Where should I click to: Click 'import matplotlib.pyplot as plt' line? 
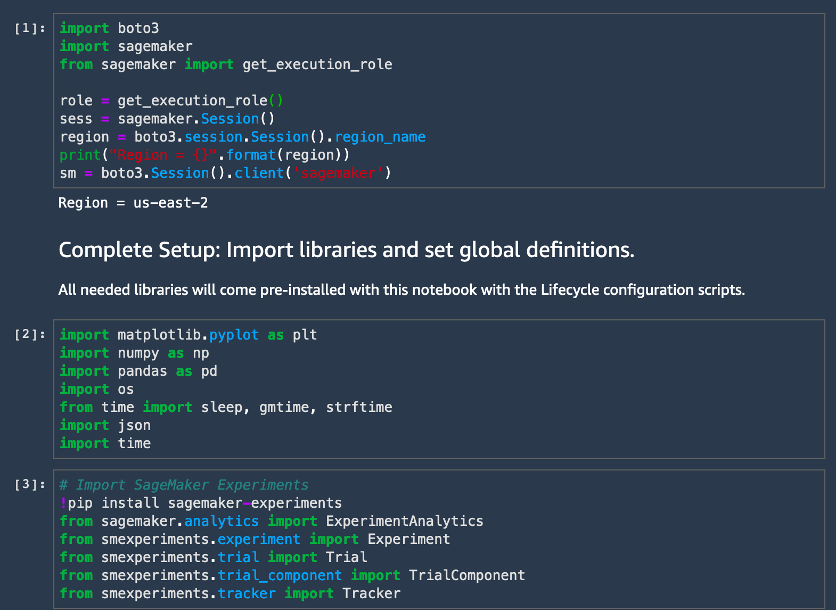[x=188, y=334]
